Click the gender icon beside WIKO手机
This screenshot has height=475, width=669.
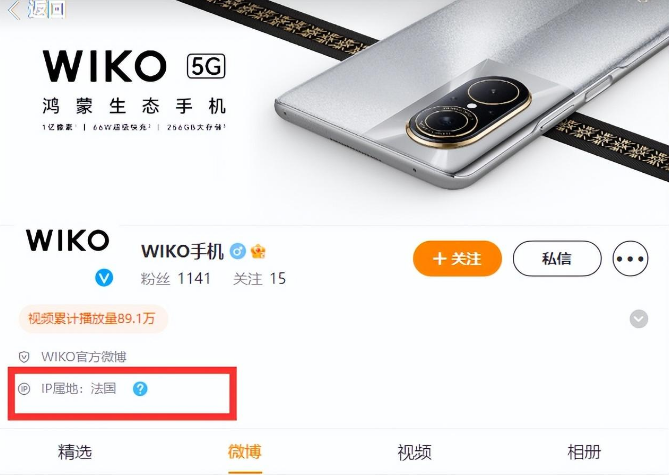(238, 251)
